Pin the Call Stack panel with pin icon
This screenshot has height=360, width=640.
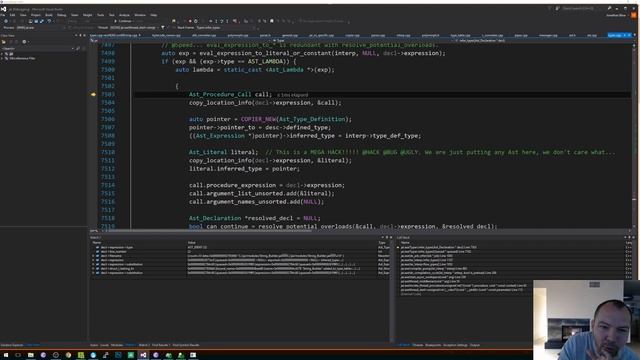[629, 237]
